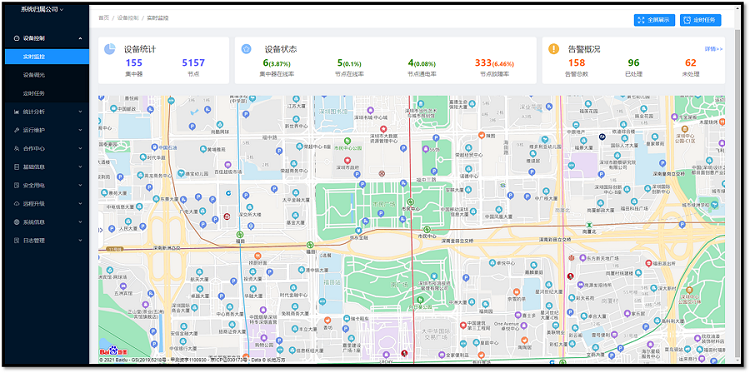
Task: Click the 设备统计 card title
Action: (140, 49)
